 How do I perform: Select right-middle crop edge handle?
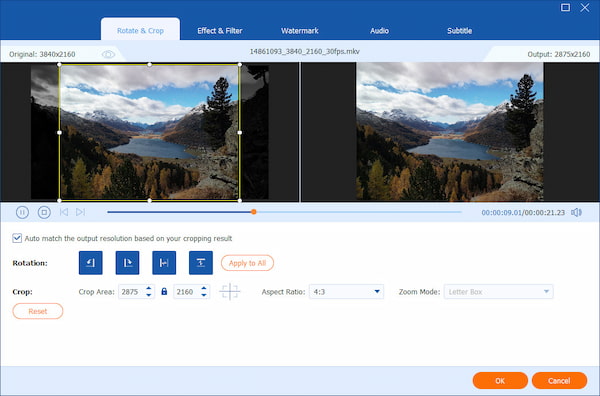pos(240,132)
